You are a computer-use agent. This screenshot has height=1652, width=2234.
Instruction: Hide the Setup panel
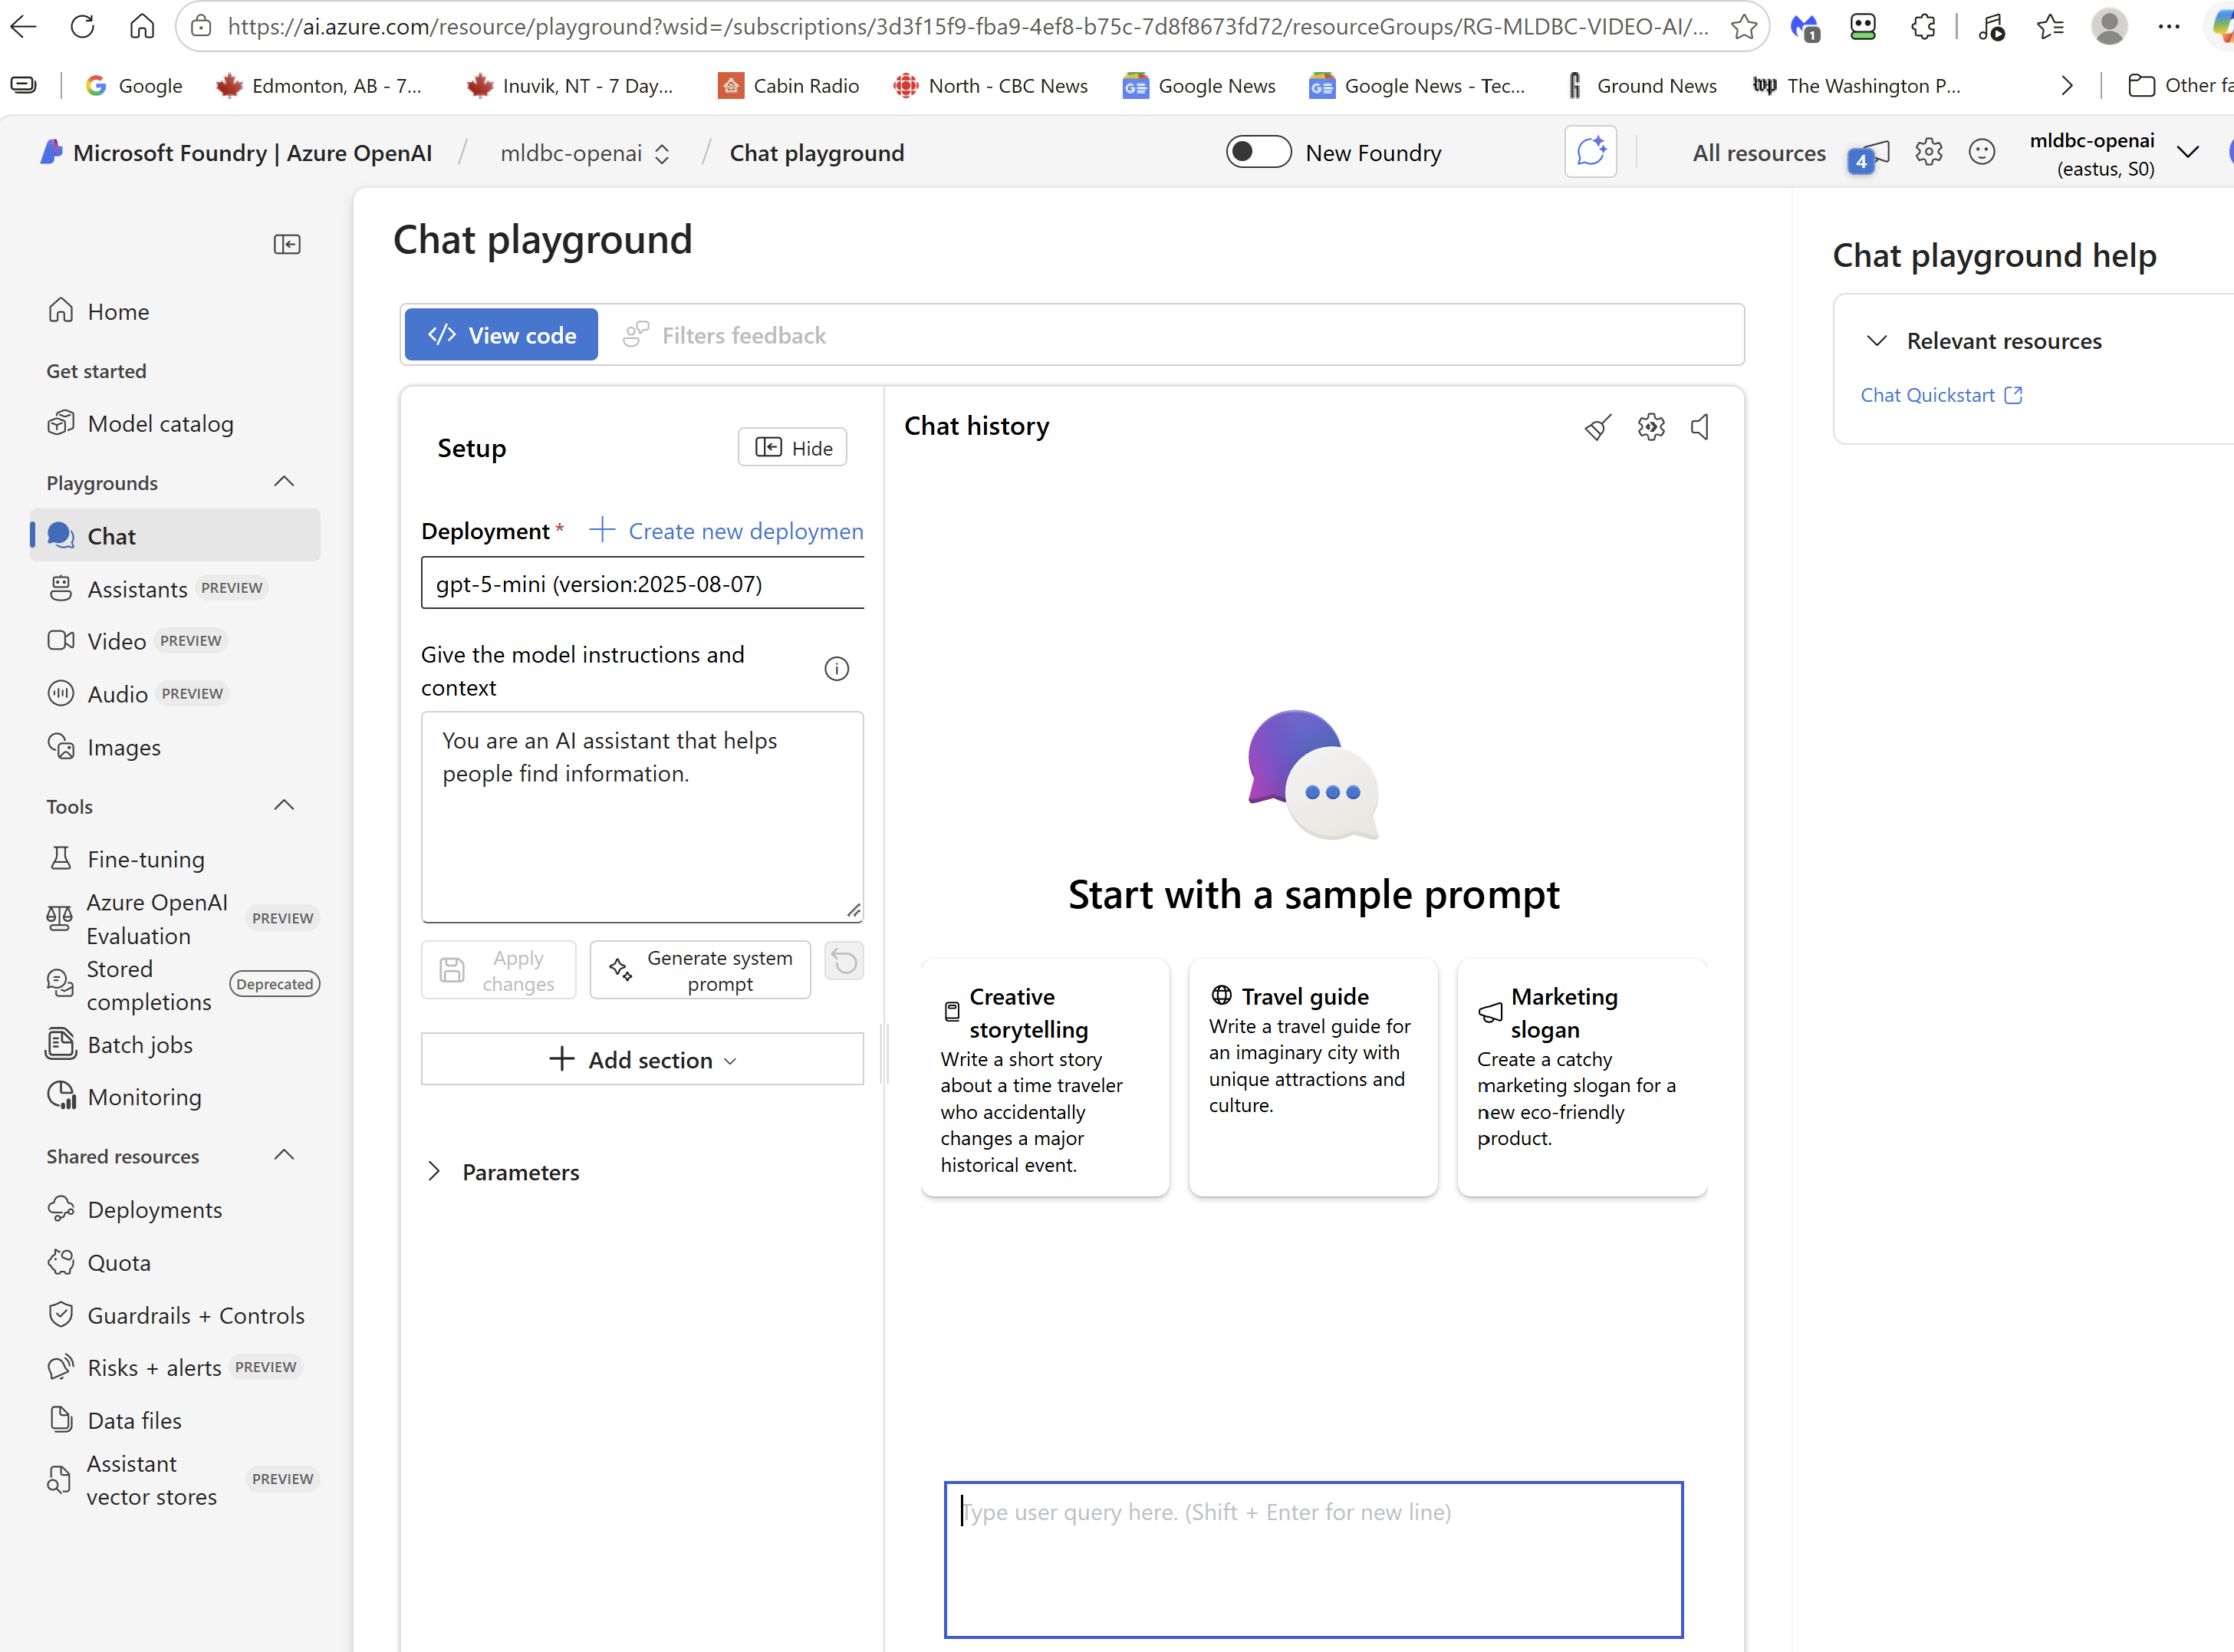(792, 447)
